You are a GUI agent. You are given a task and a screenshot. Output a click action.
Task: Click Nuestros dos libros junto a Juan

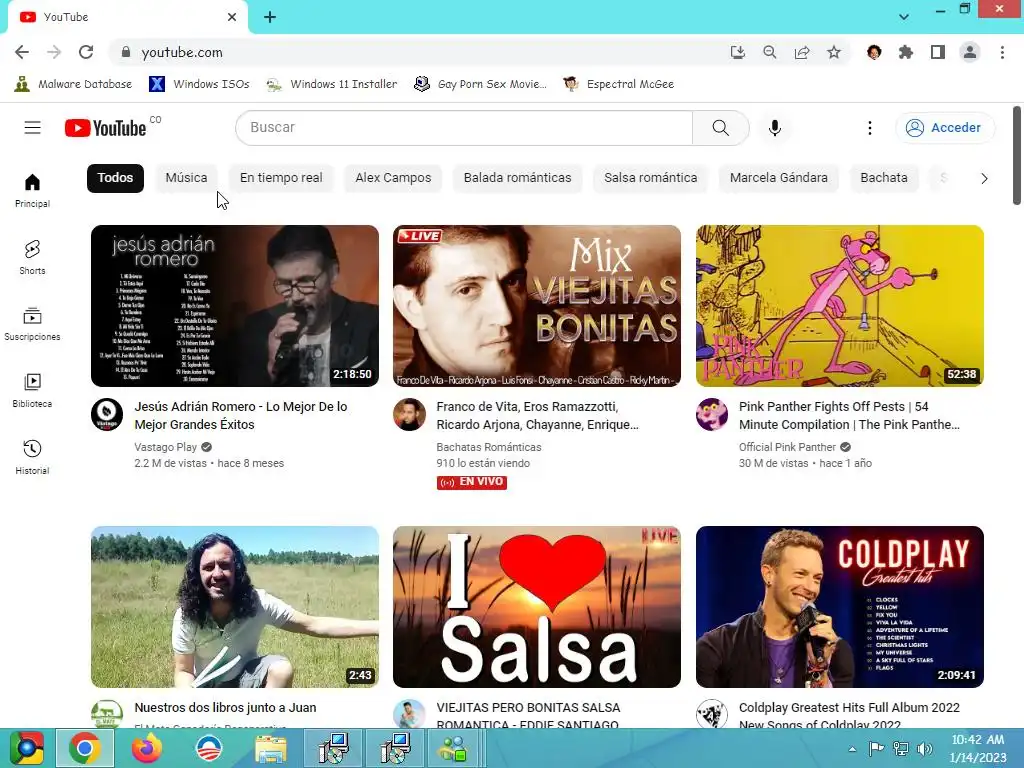point(225,707)
